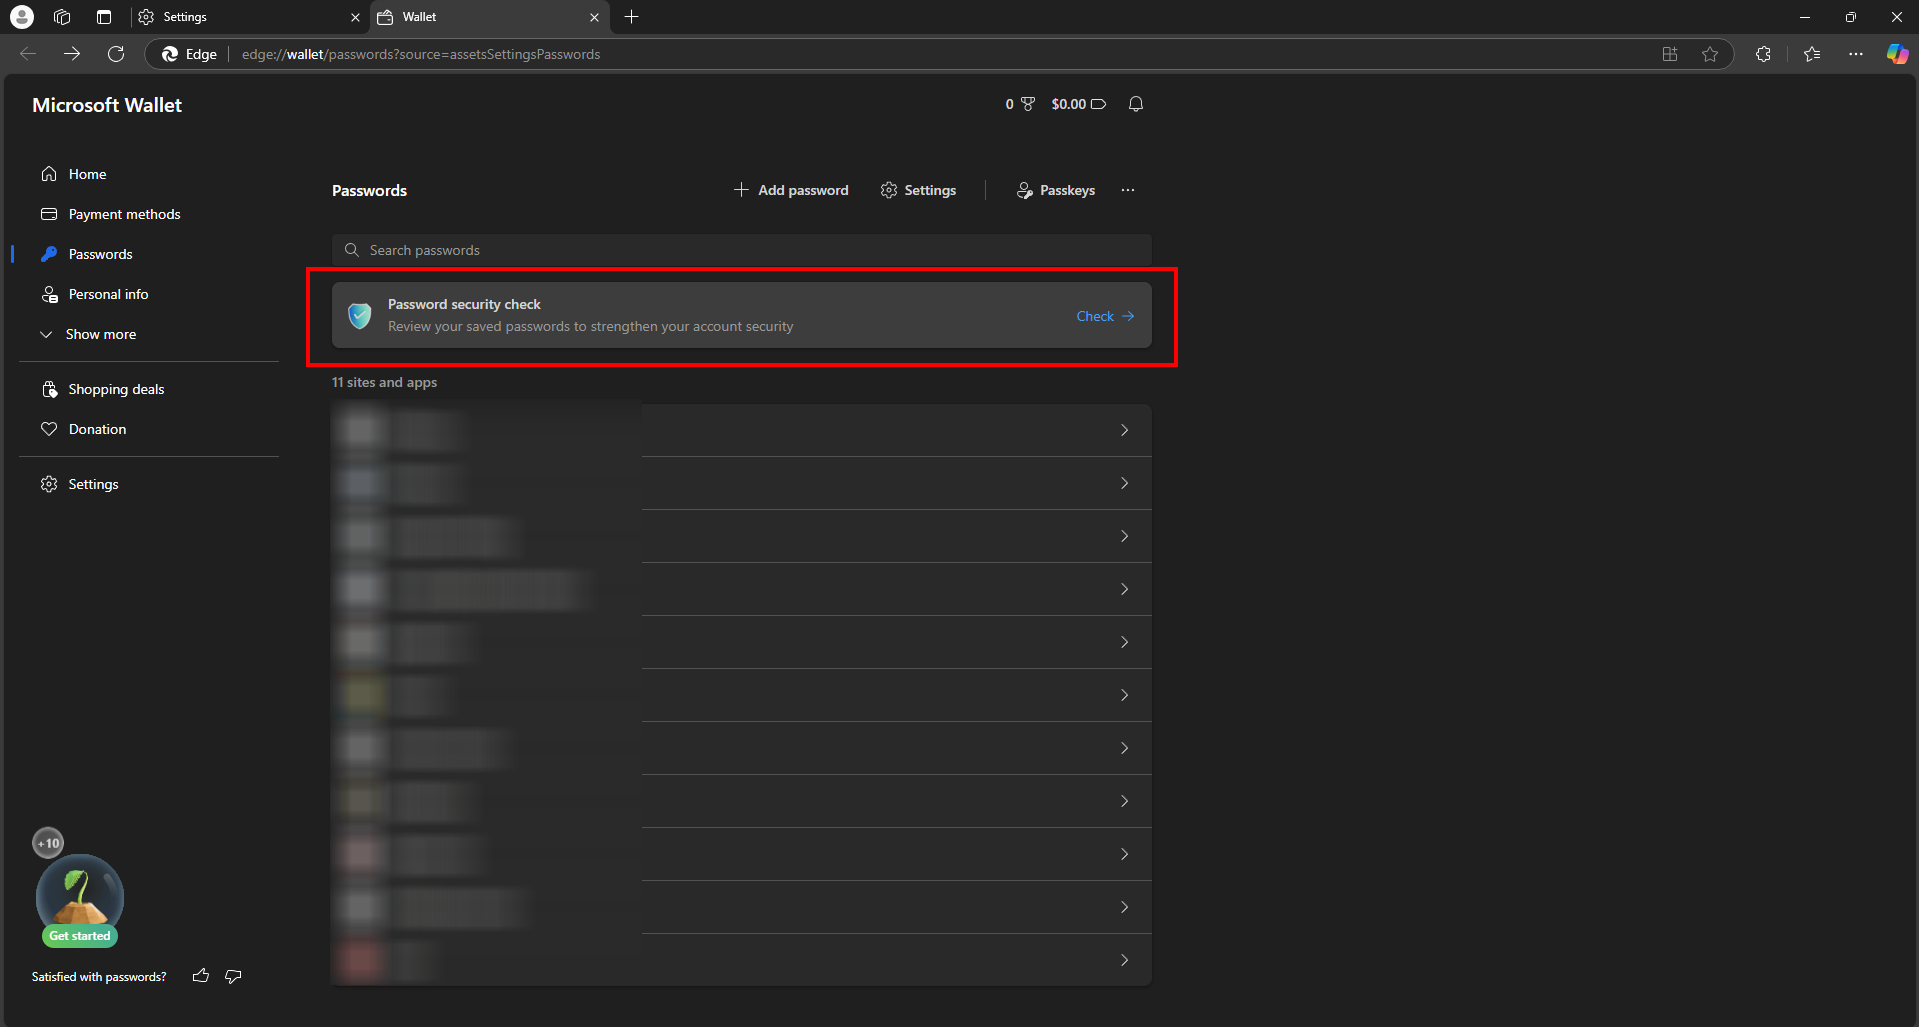
Task: Go forward with the forward arrow
Action: pos(72,54)
